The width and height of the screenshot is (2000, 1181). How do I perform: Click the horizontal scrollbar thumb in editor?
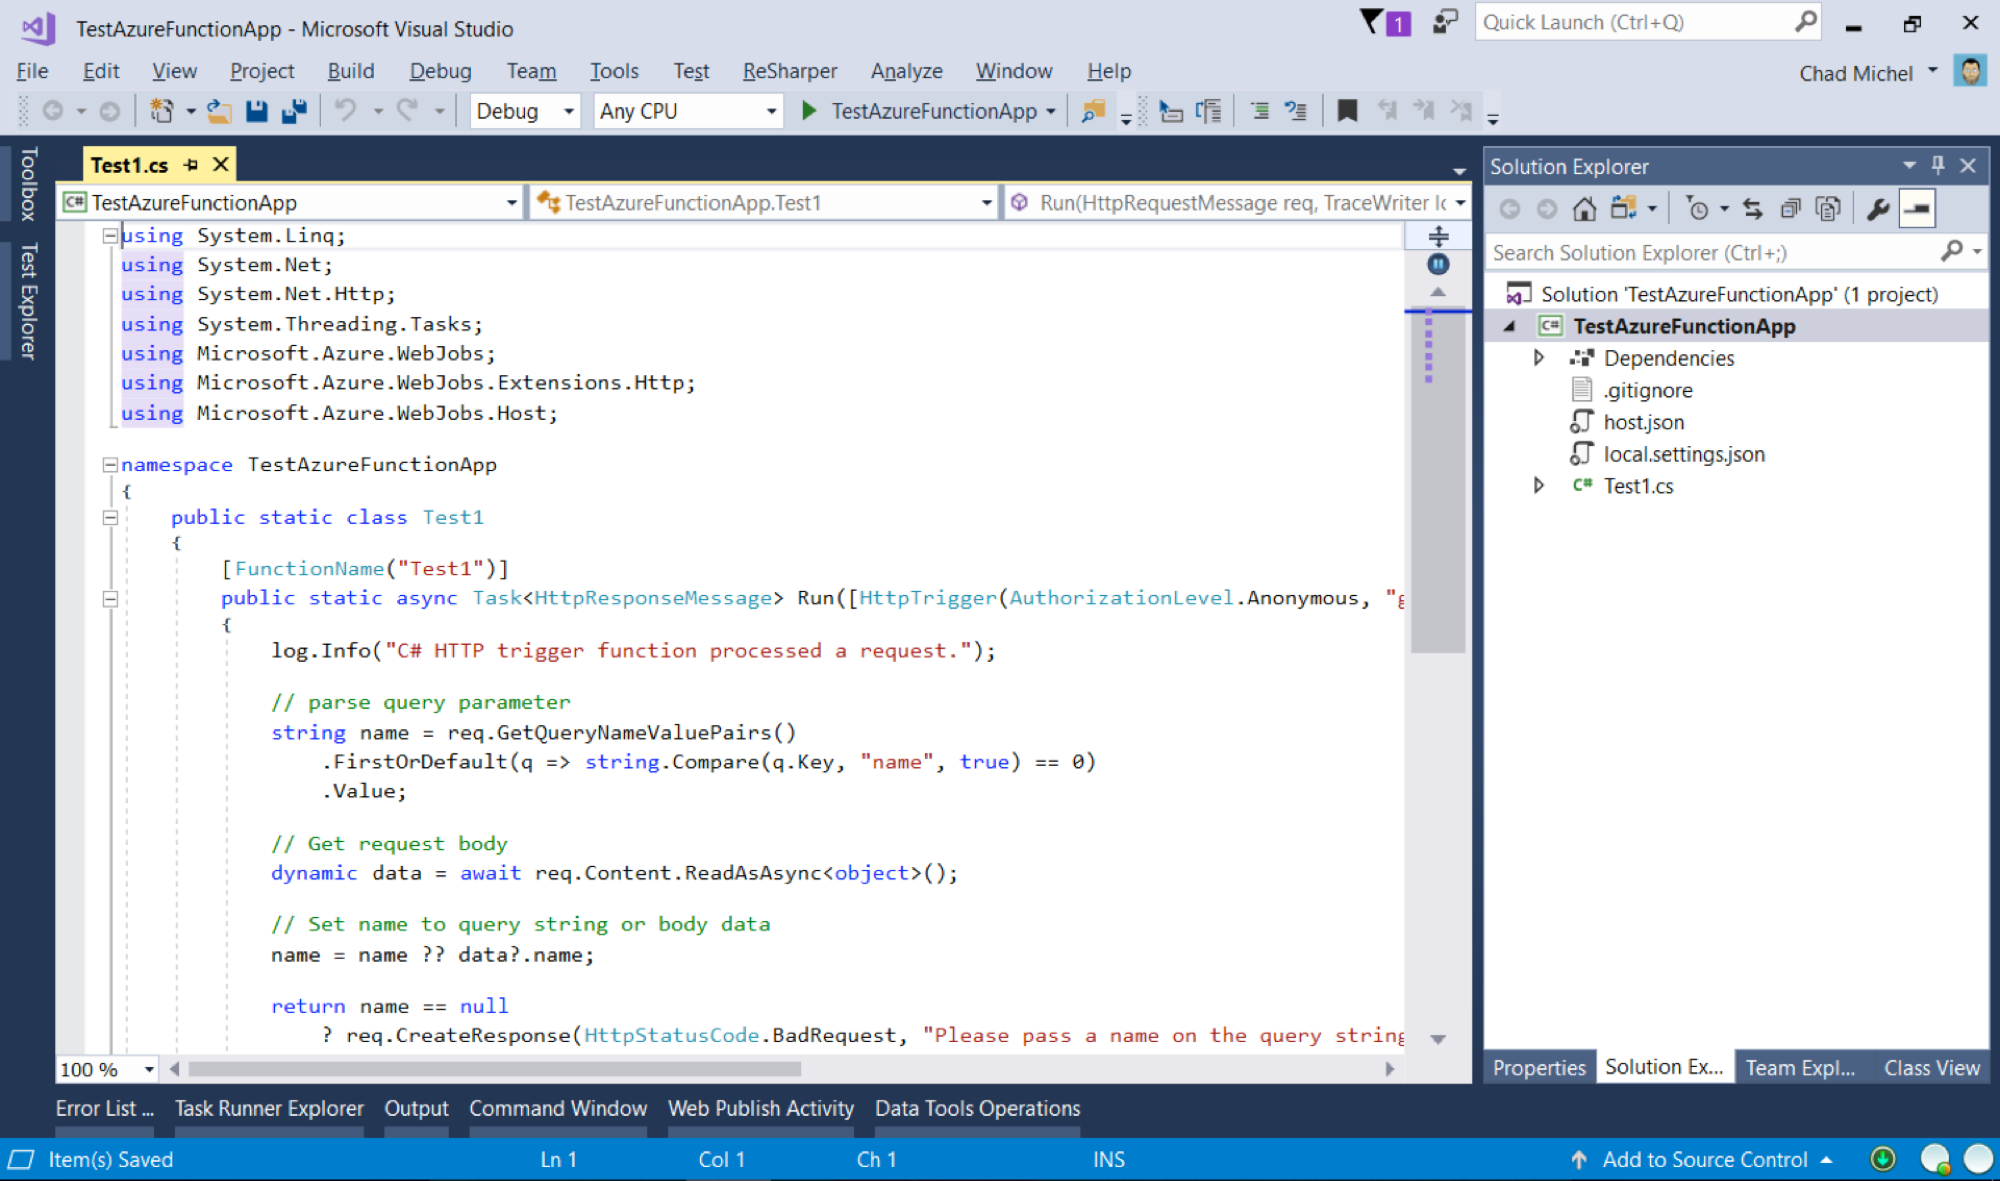click(494, 1069)
